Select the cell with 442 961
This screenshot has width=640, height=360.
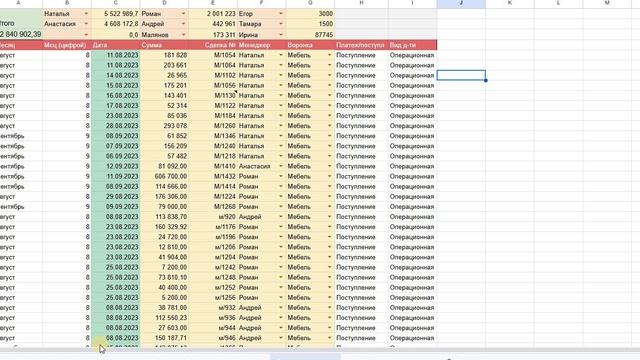[x=213, y=24]
